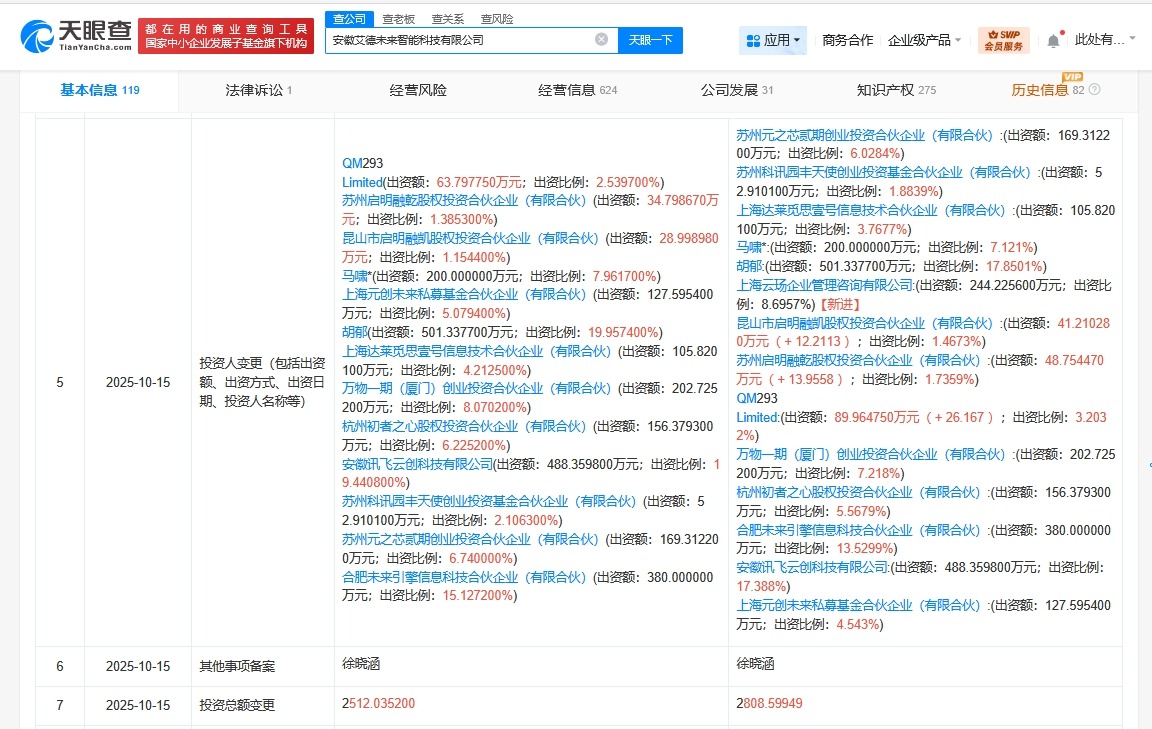Click the Tianyancha logo icon
1152x729 pixels.
click(37, 35)
